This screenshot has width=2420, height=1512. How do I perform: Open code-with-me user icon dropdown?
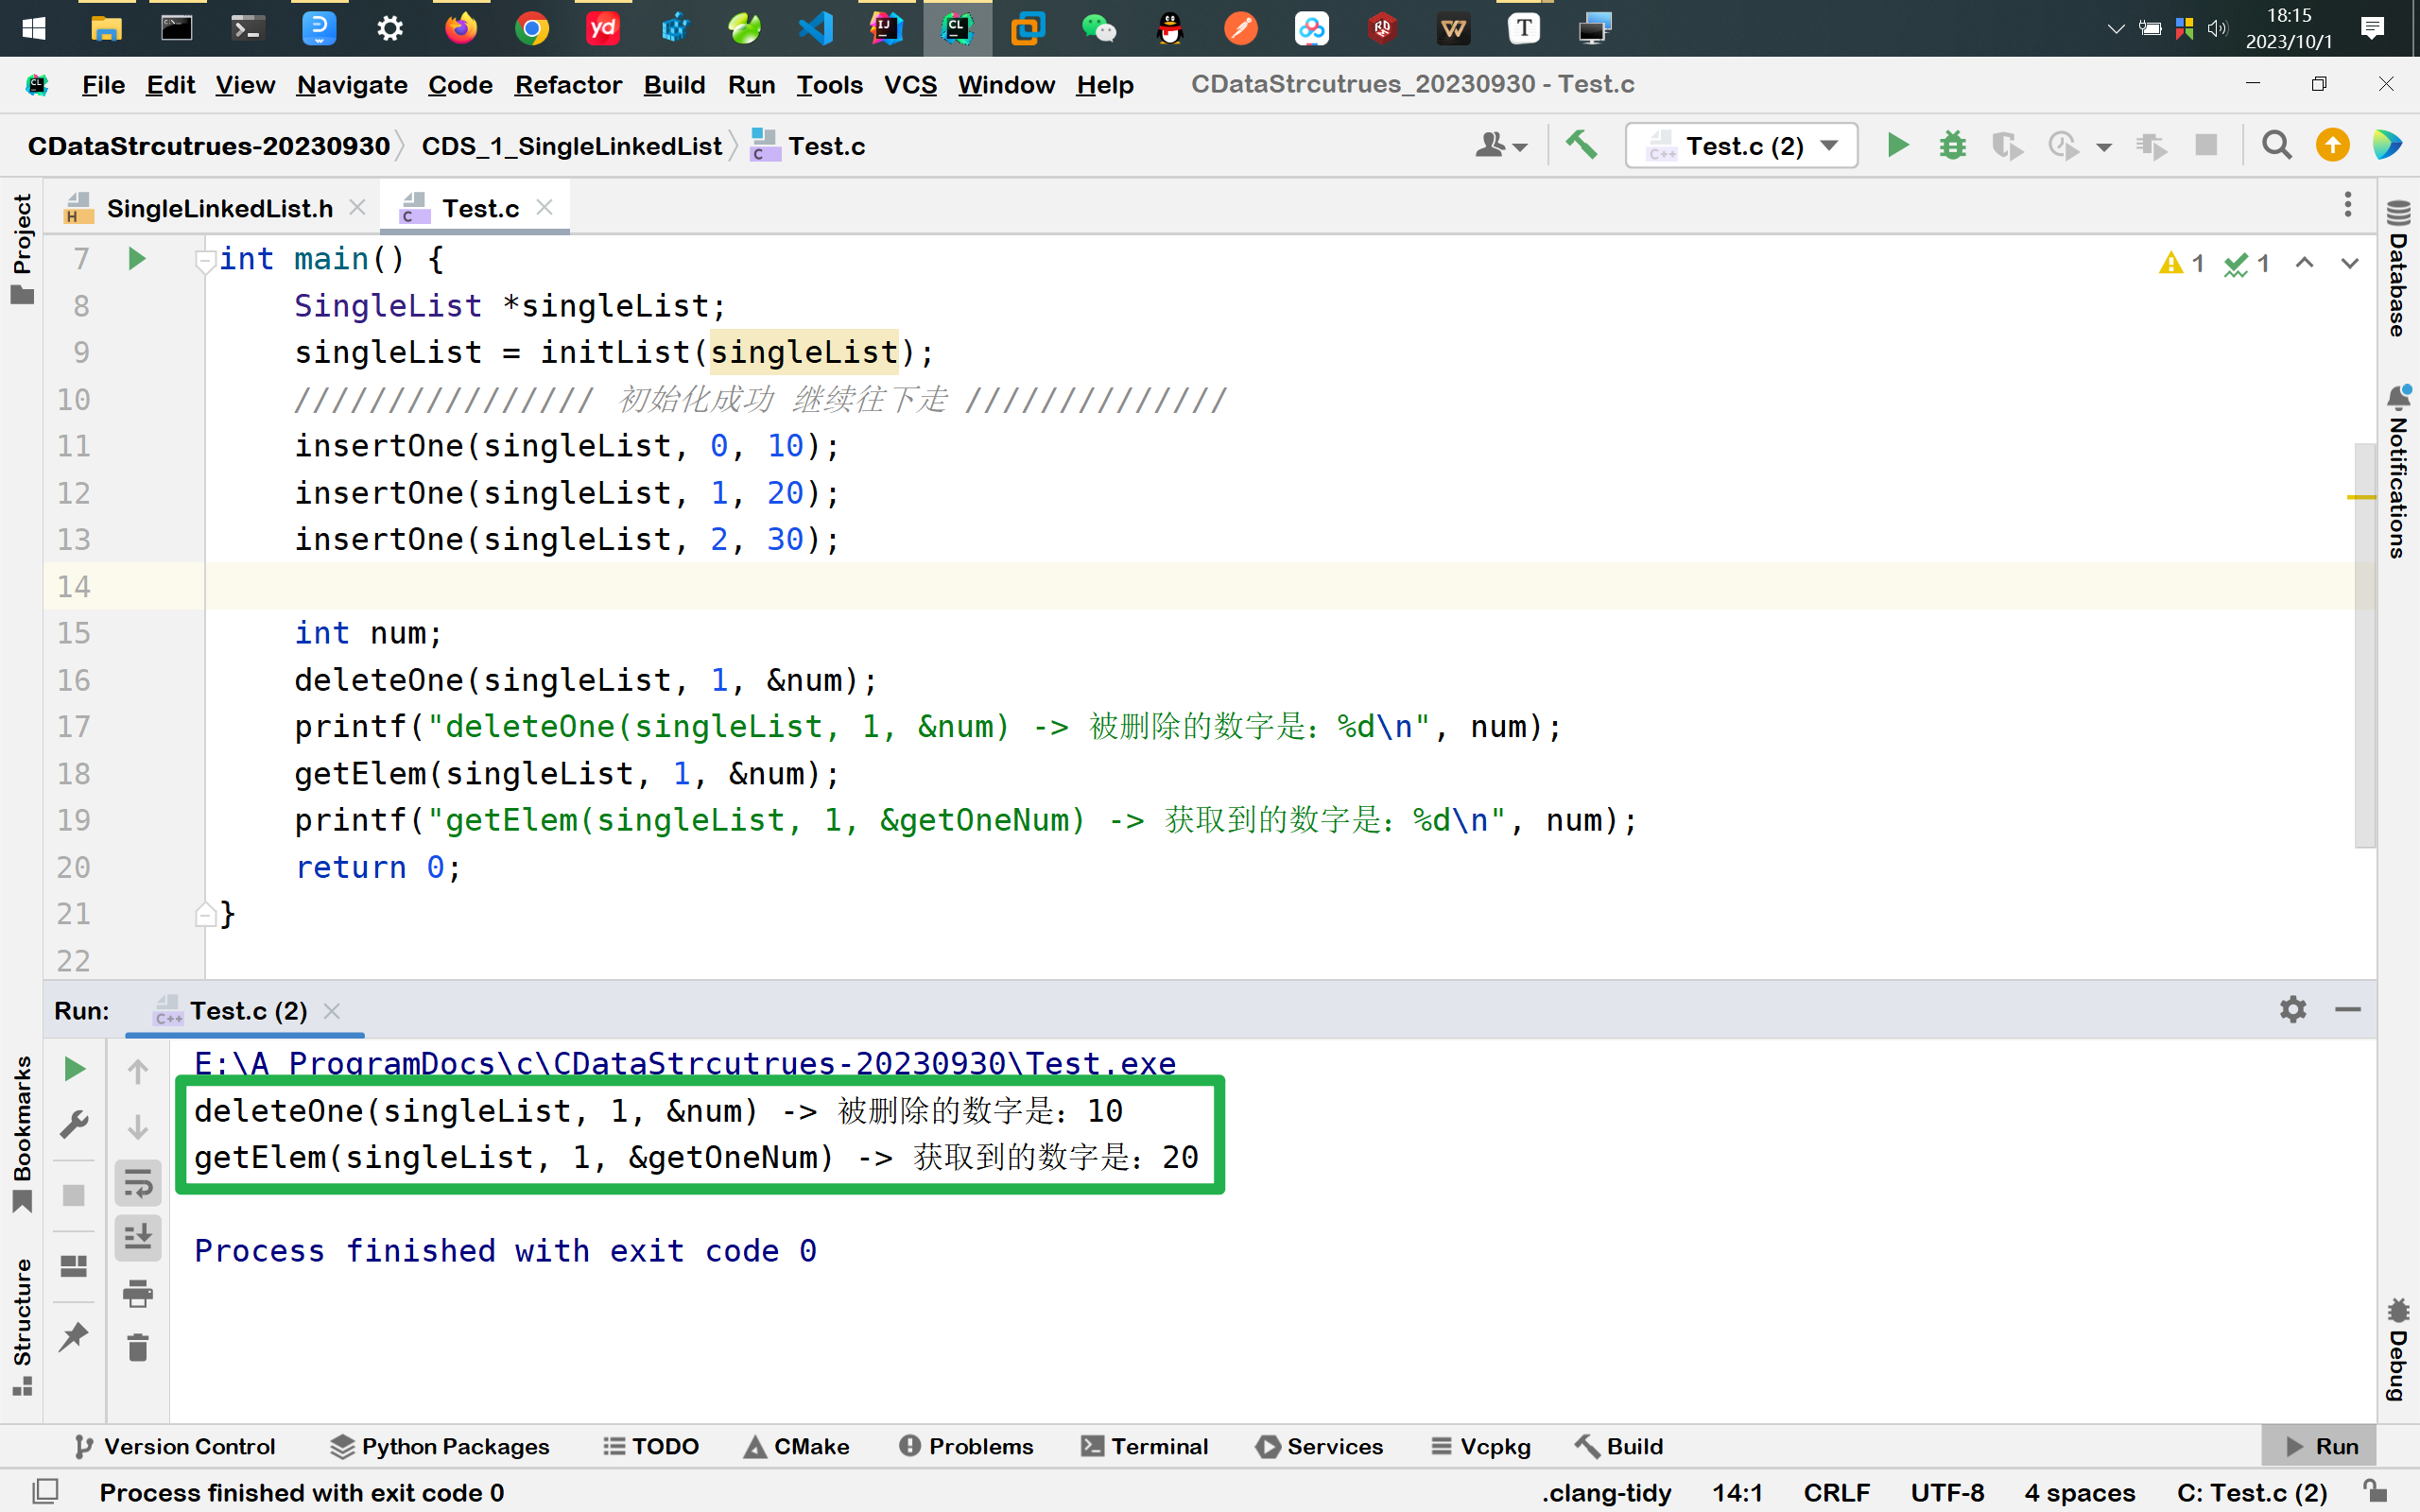pyautogui.click(x=1500, y=146)
